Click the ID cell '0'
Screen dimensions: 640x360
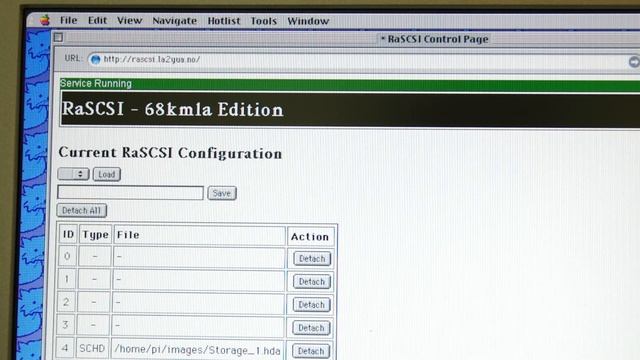point(67,256)
